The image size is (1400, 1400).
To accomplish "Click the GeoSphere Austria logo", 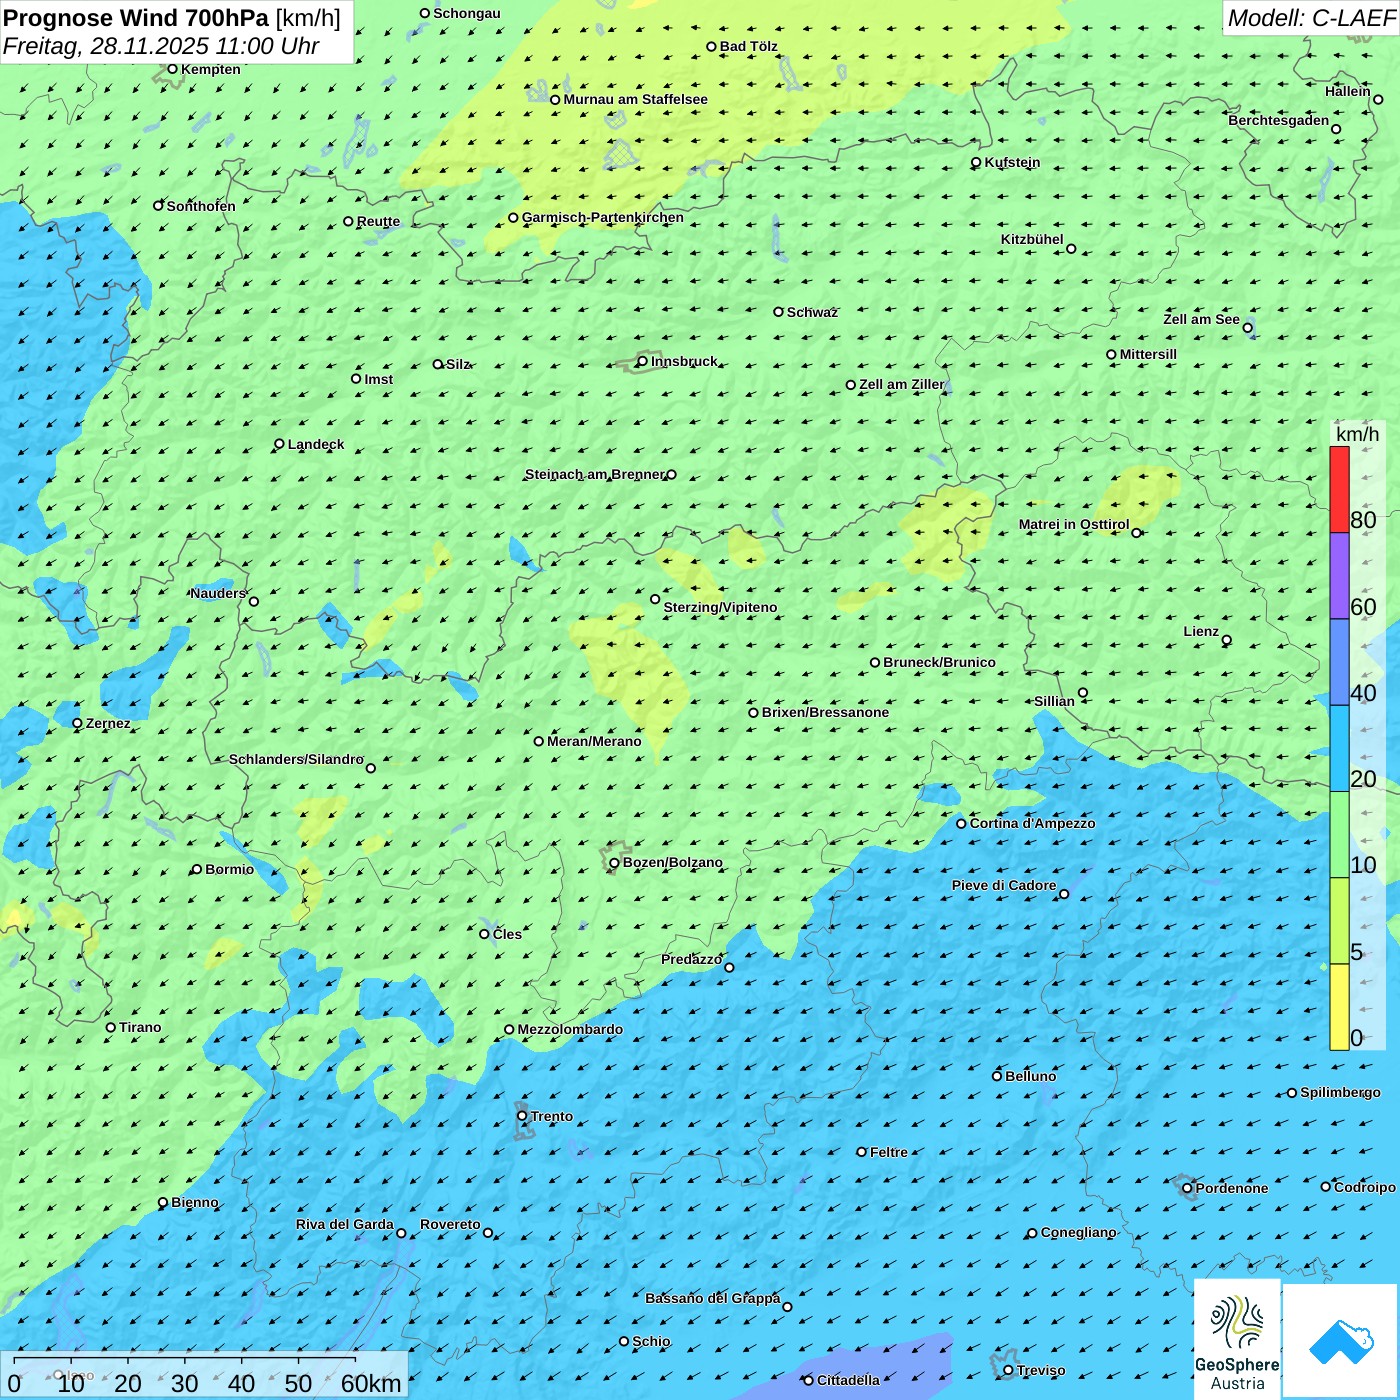I will 1237,1338.
